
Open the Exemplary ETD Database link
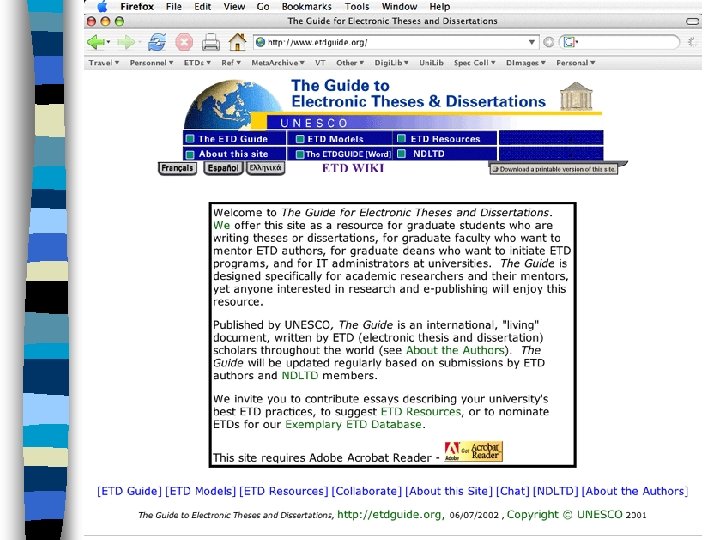click(x=353, y=424)
